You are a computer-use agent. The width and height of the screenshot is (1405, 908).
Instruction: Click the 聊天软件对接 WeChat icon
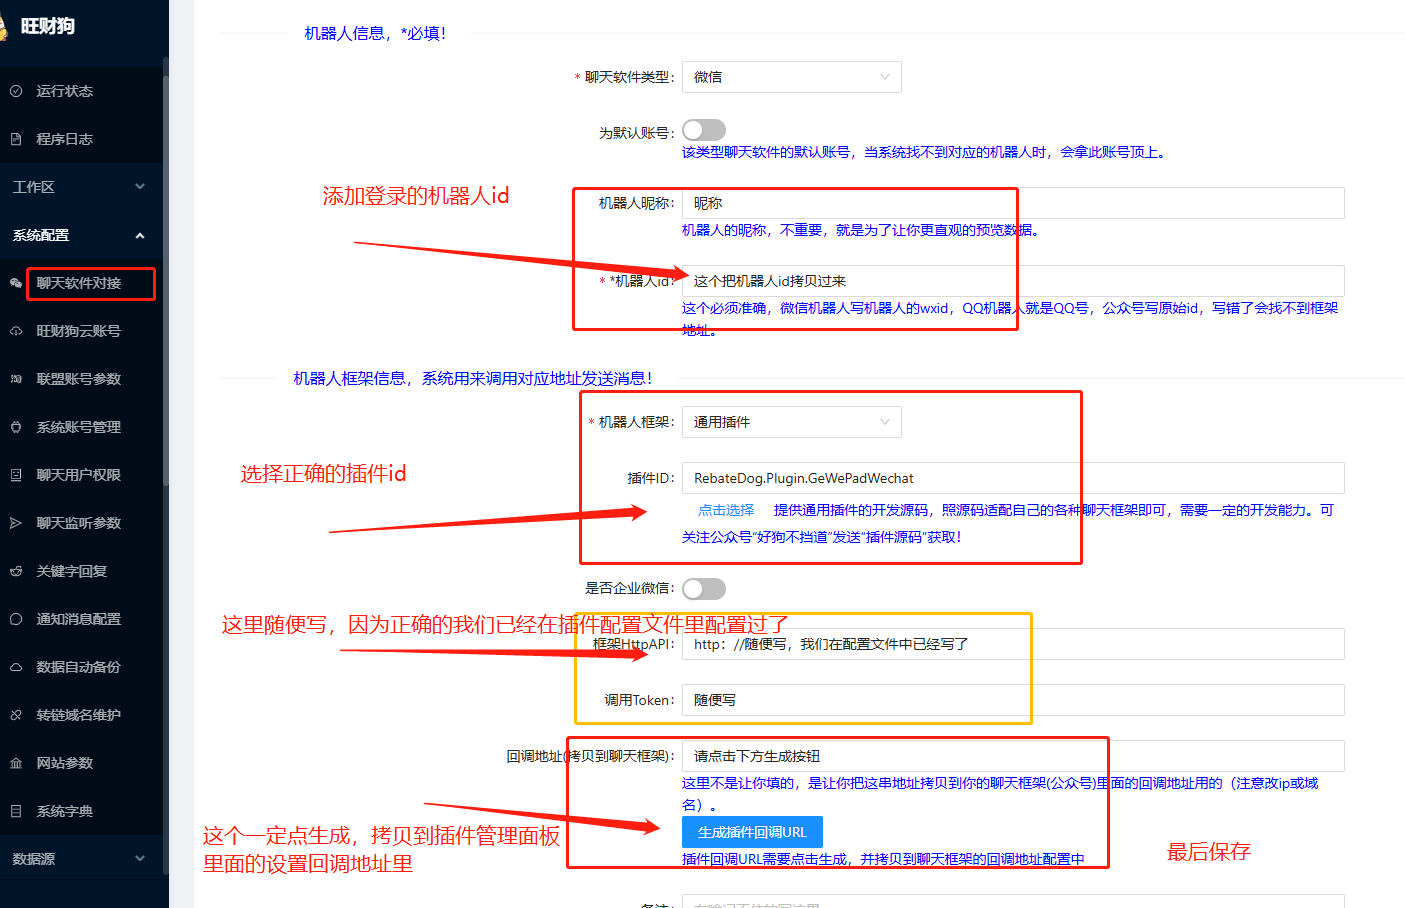point(16,283)
